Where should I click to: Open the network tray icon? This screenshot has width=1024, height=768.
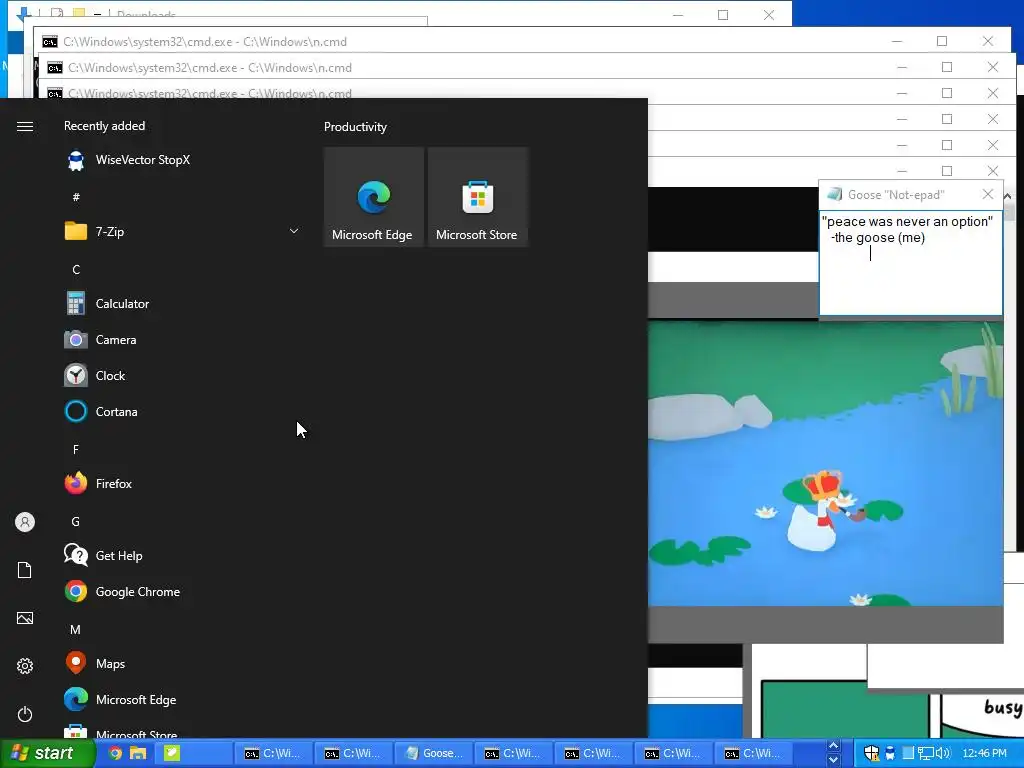click(925, 753)
